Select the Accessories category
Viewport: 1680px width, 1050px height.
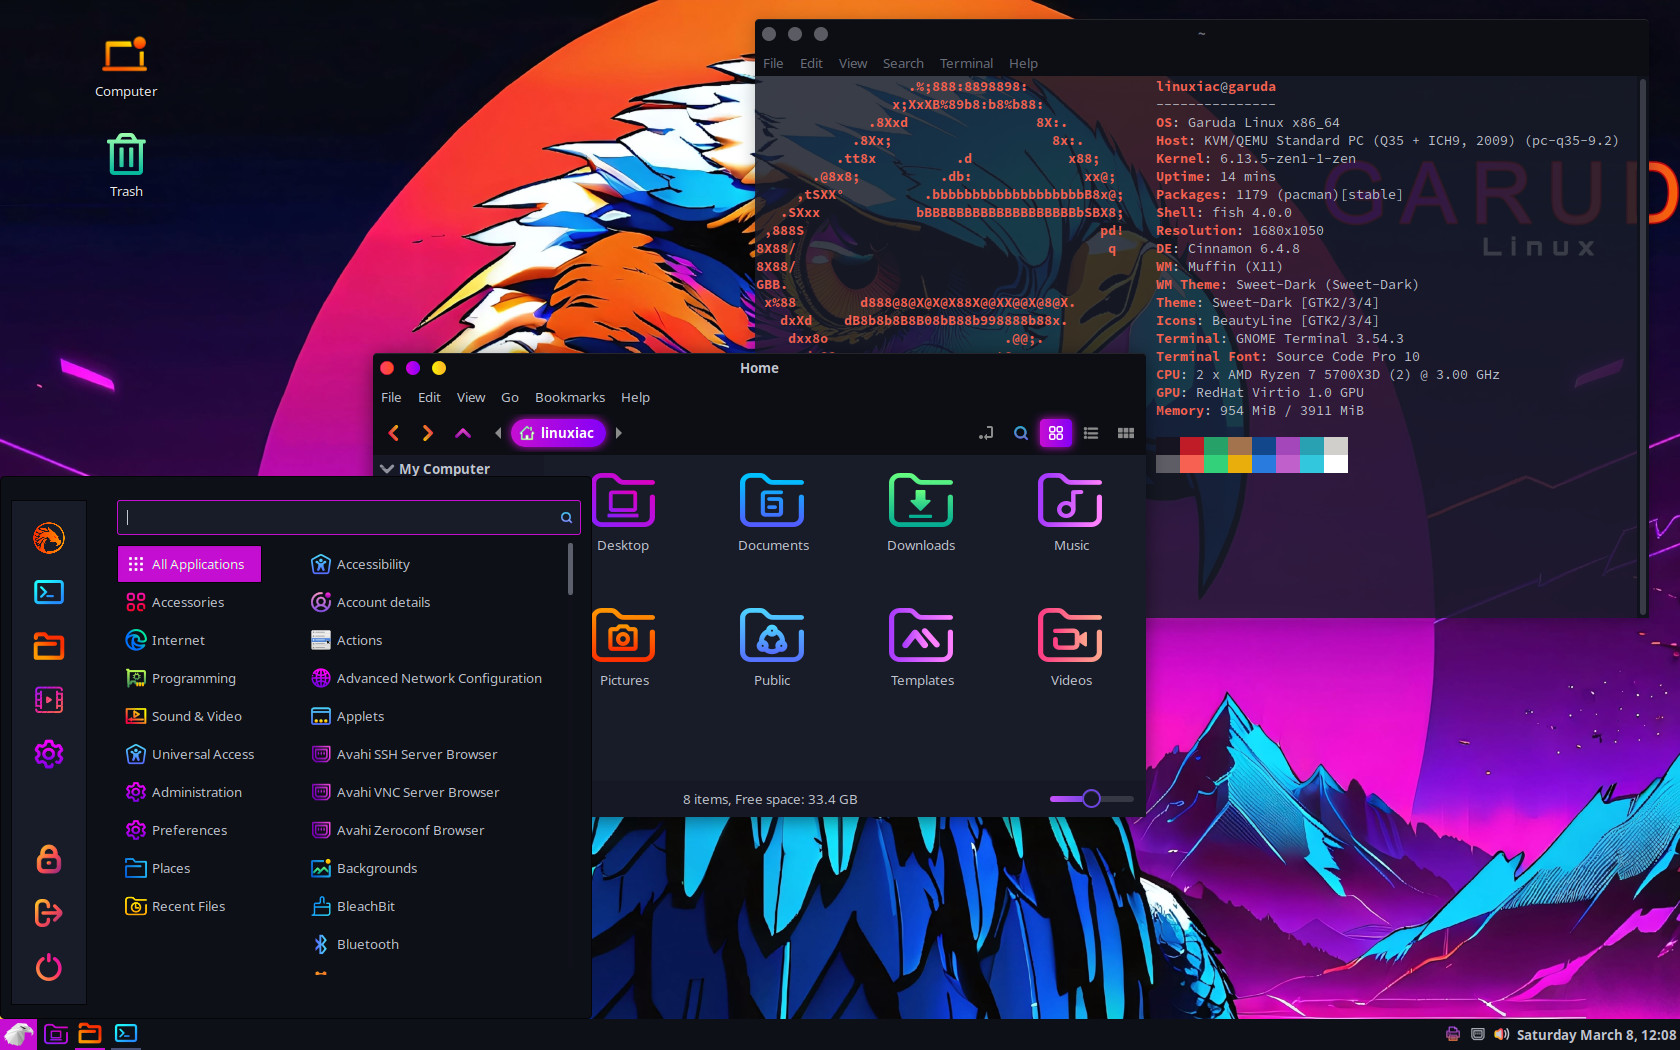[189, 602]
